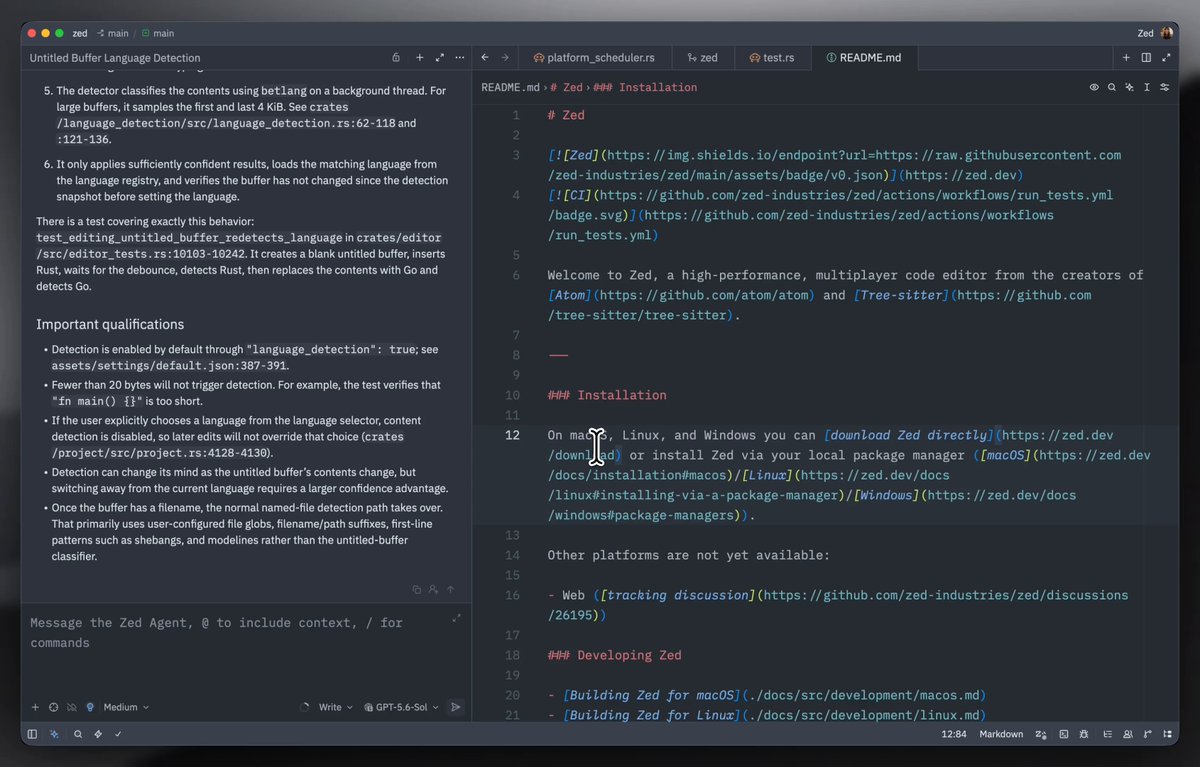Click the bolt icon beside status bar search
Image resolution: width=1200 pixels, height=767 pixels.
97,734
